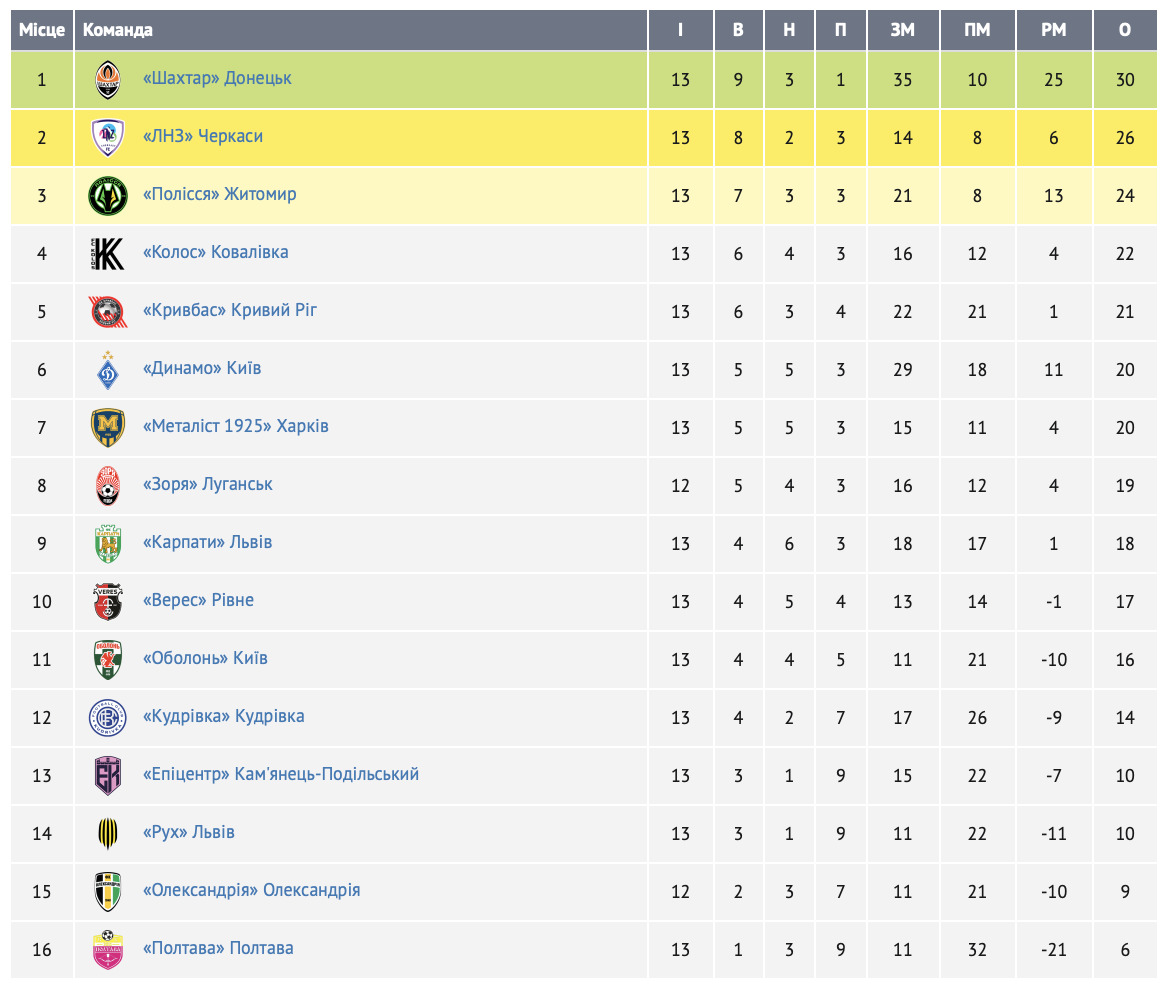
Task: Click the О points column header
Action: [1125, 30]
